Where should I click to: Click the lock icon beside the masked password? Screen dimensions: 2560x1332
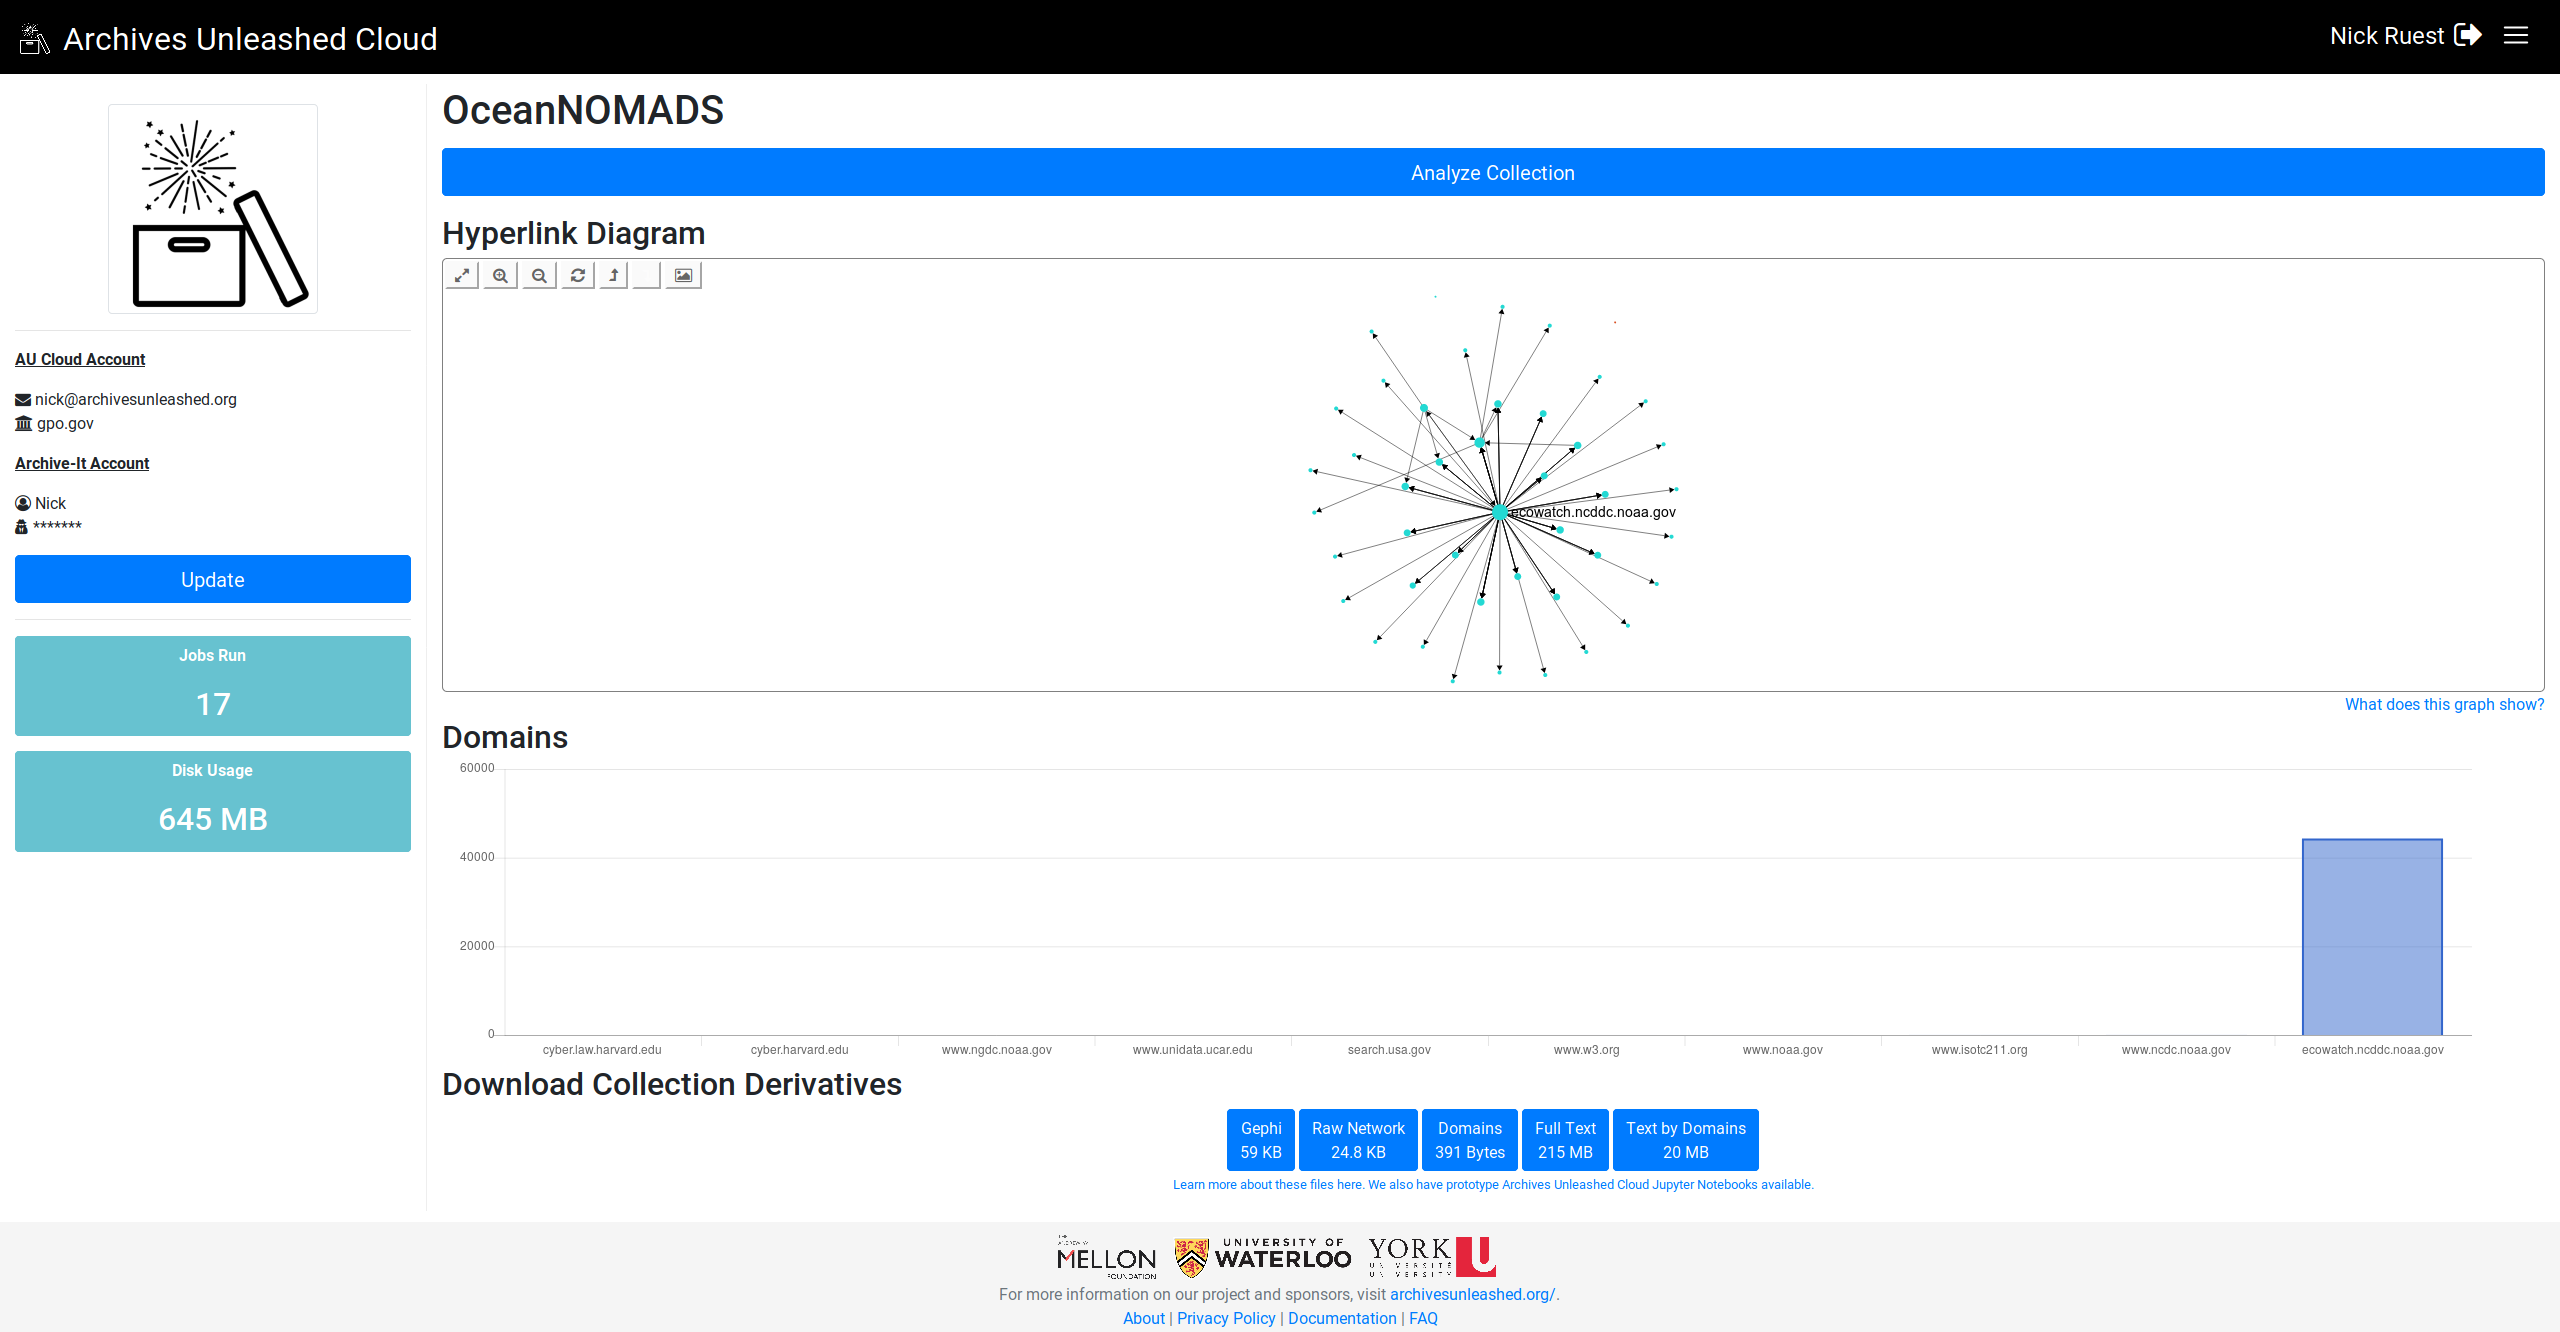pyautogui.click(x=21, y=527)
